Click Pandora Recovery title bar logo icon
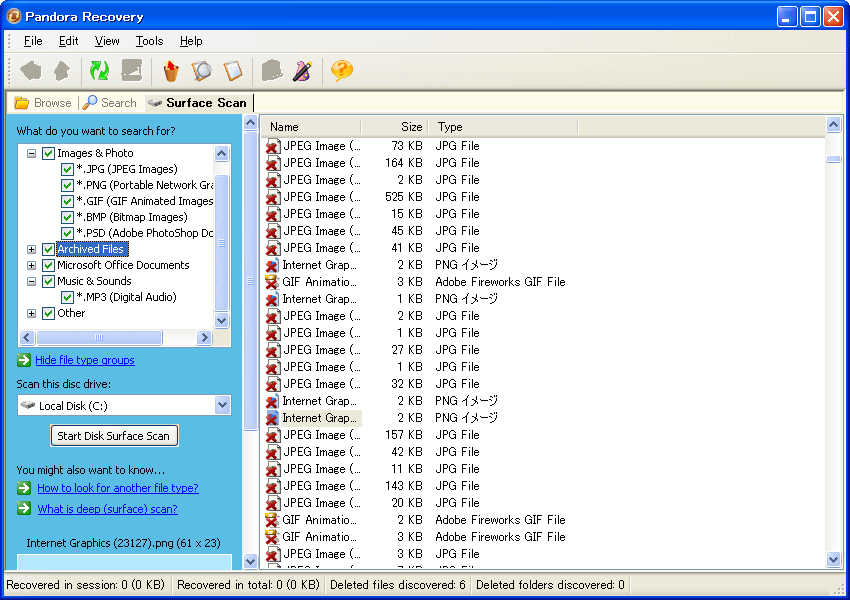Screen dimensions: 850x600 [13, 16]
